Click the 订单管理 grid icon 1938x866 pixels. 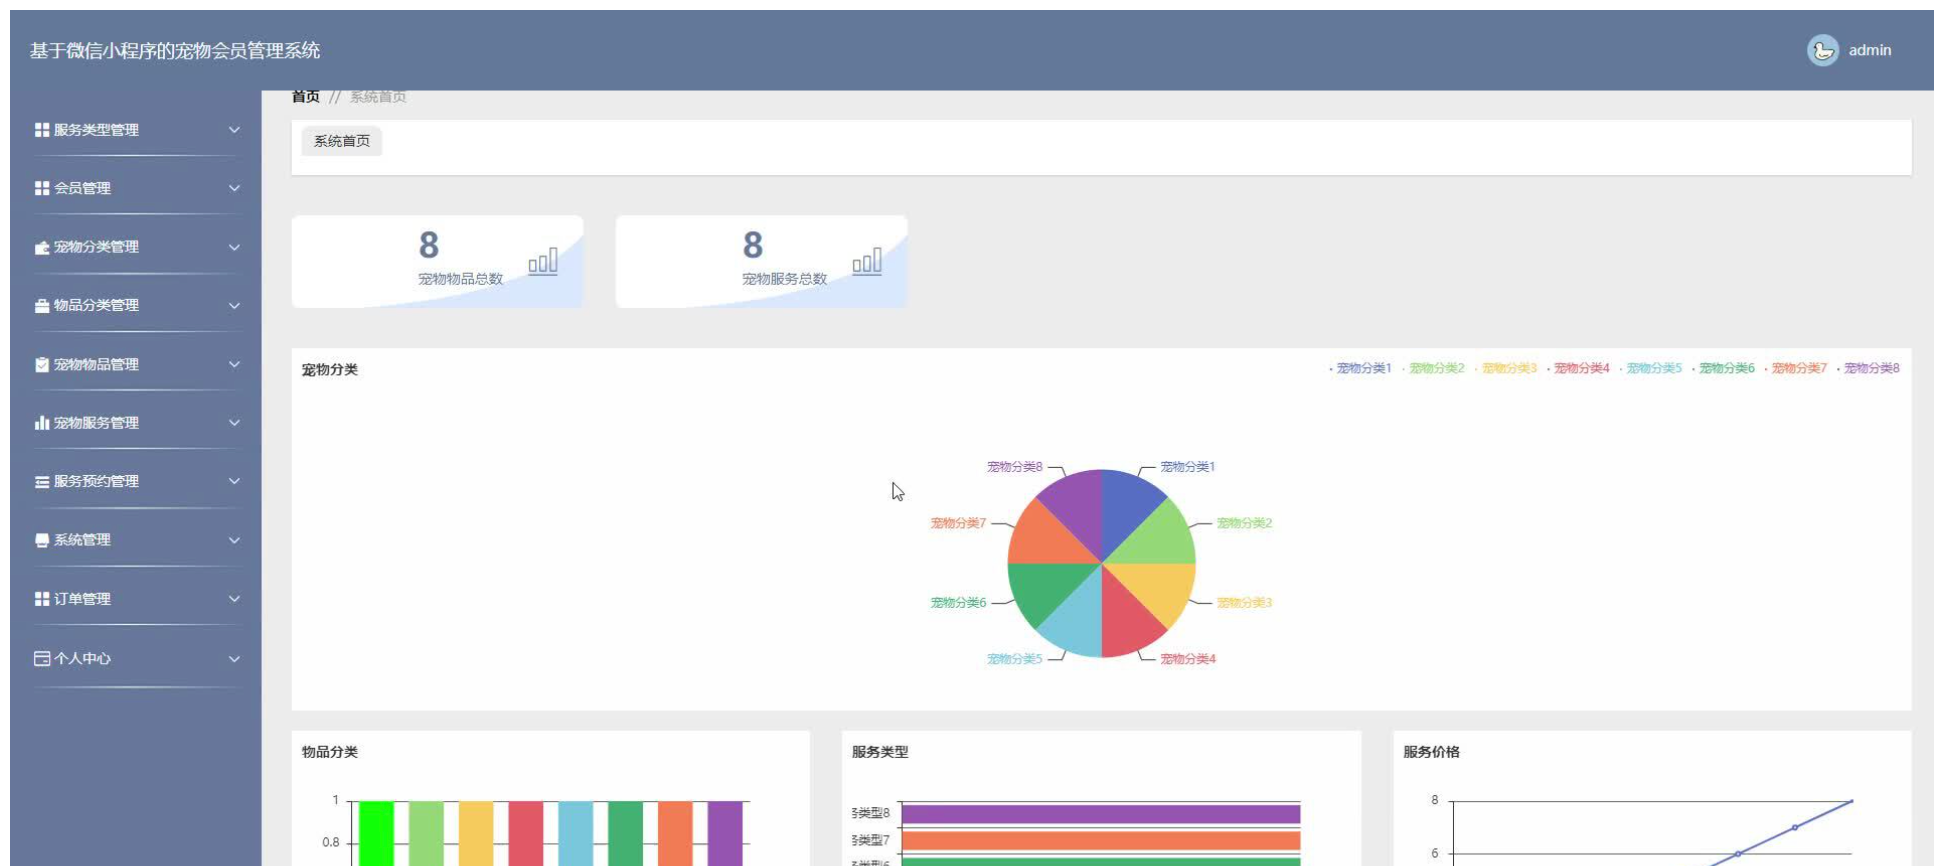pos(42,599)
